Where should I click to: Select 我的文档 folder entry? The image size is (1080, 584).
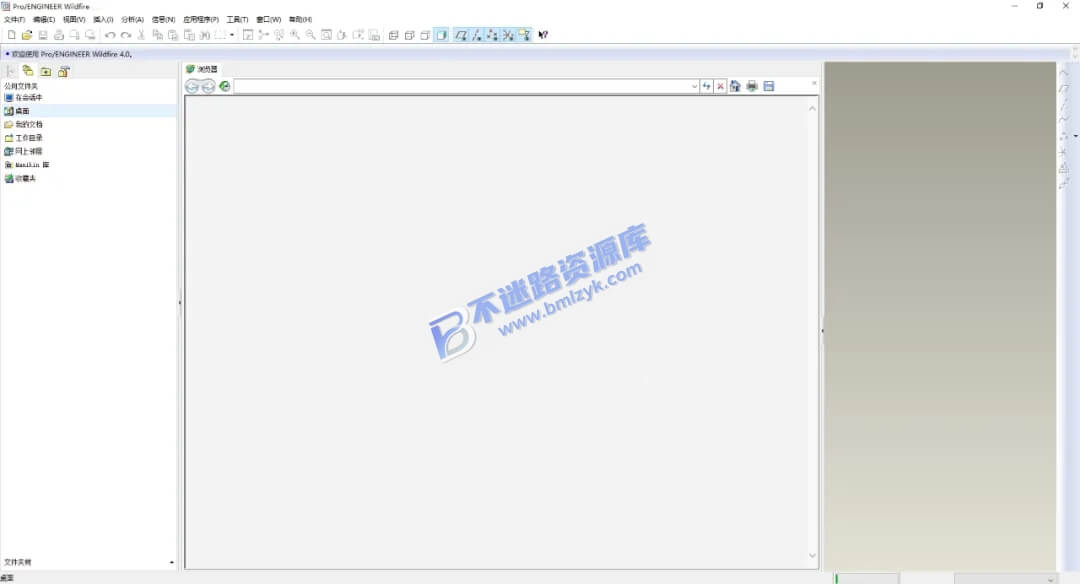[x=23, y=125]
